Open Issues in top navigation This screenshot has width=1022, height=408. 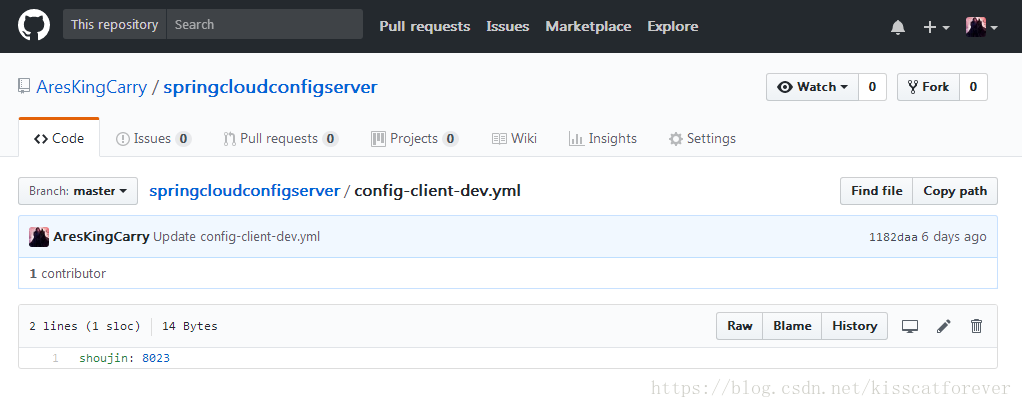[508, 26]
